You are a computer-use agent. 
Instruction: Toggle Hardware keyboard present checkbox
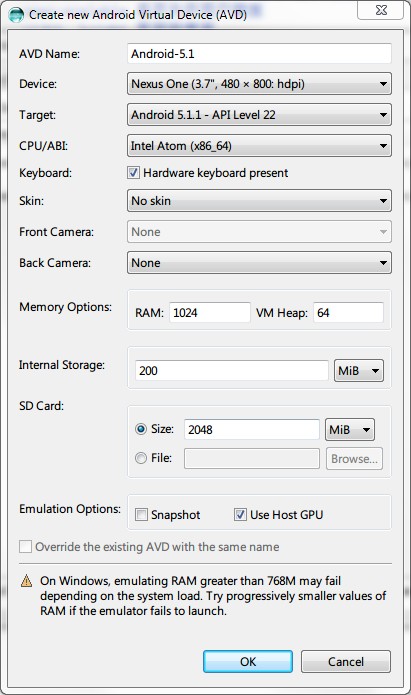(x=133, y=172)
